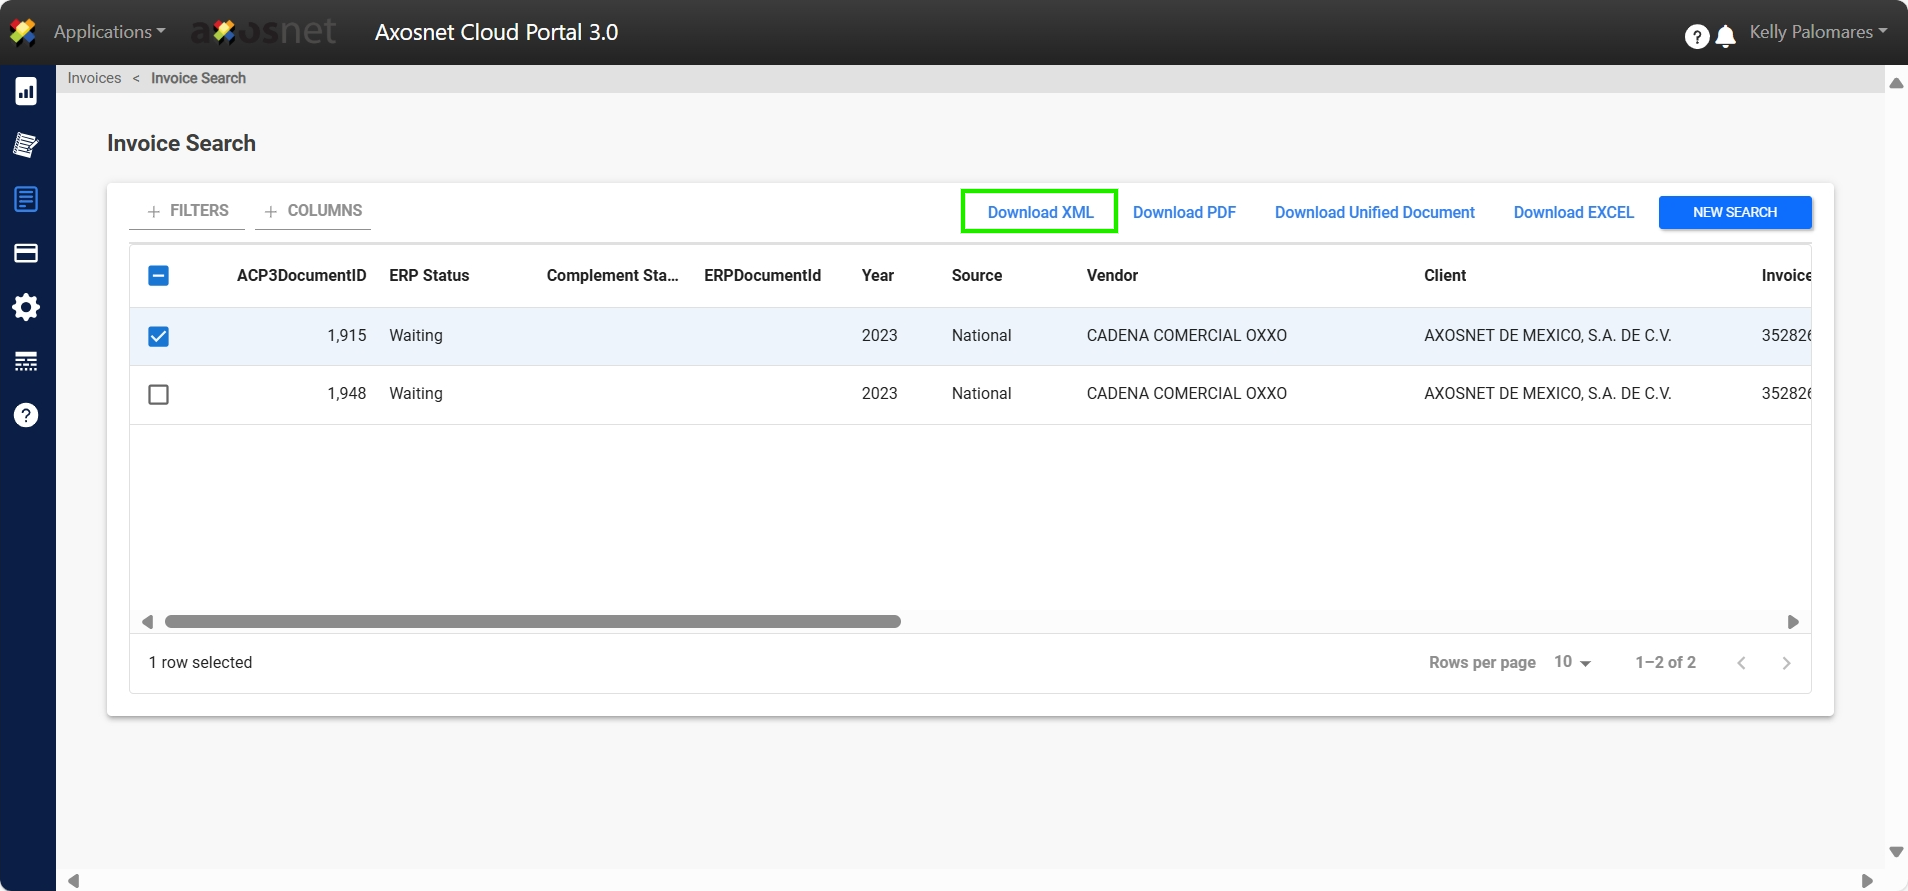Select the payments card sidebar icon
This screenshot has width=1908, height=891.
[x=26, y=253]
